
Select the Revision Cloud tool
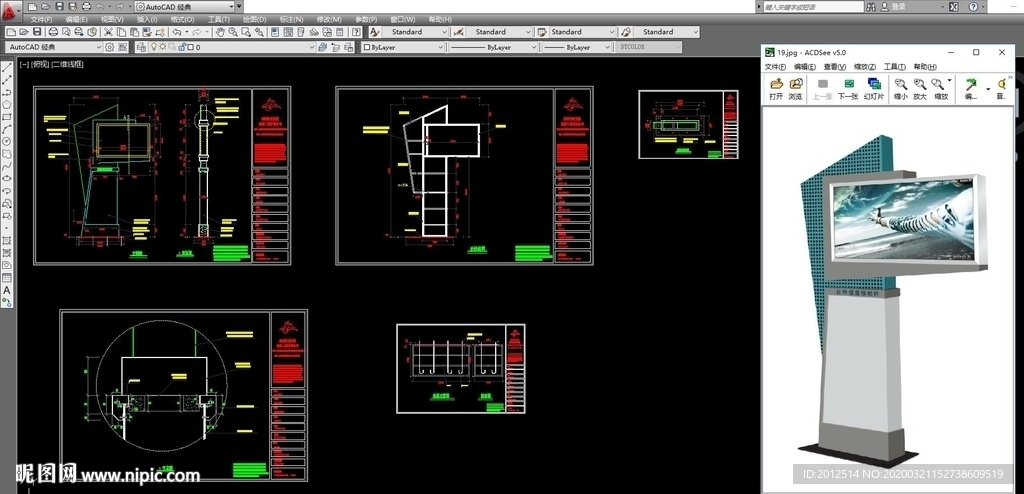point(7,154)
